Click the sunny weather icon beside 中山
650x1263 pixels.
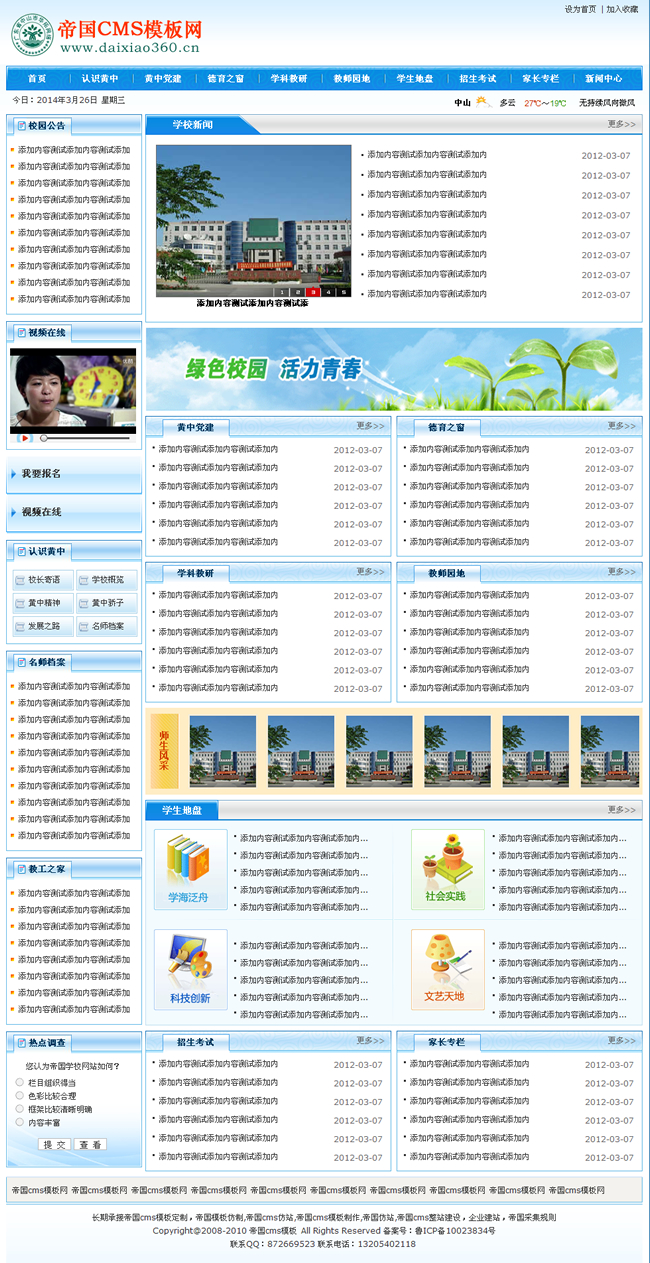(x=483, y=102)
